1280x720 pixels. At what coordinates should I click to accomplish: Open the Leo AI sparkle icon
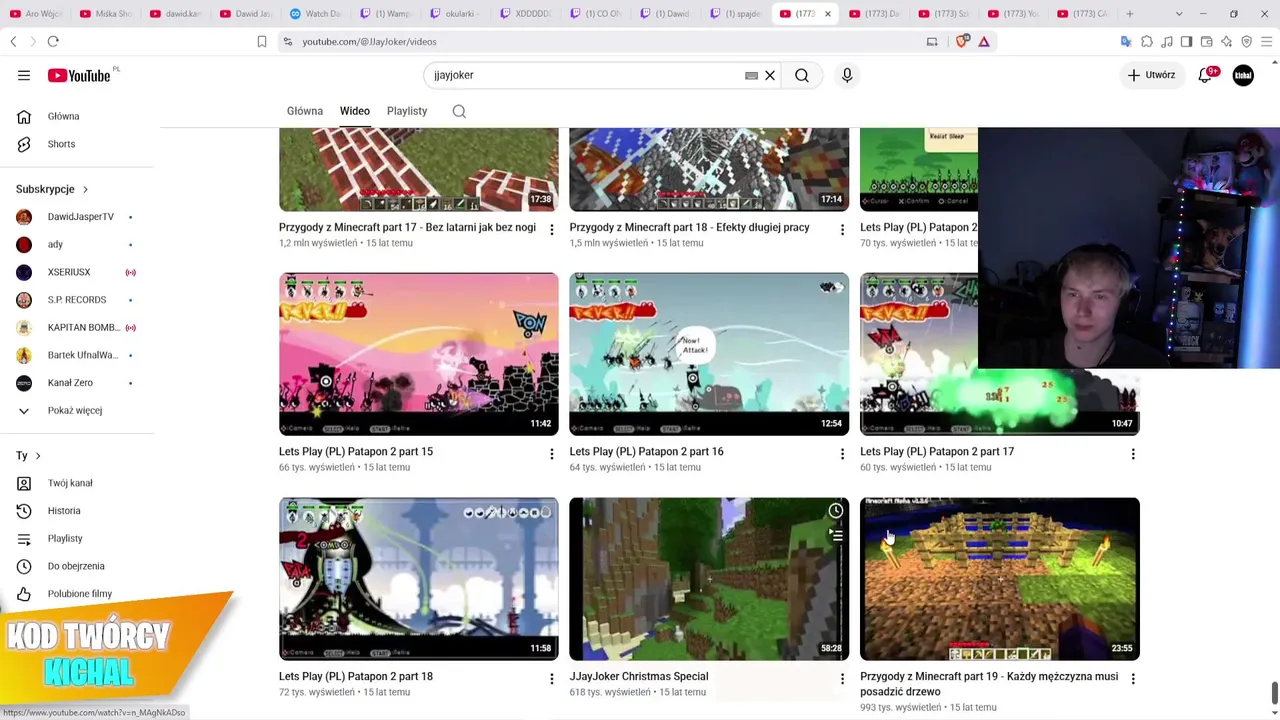coord(1226,41)
